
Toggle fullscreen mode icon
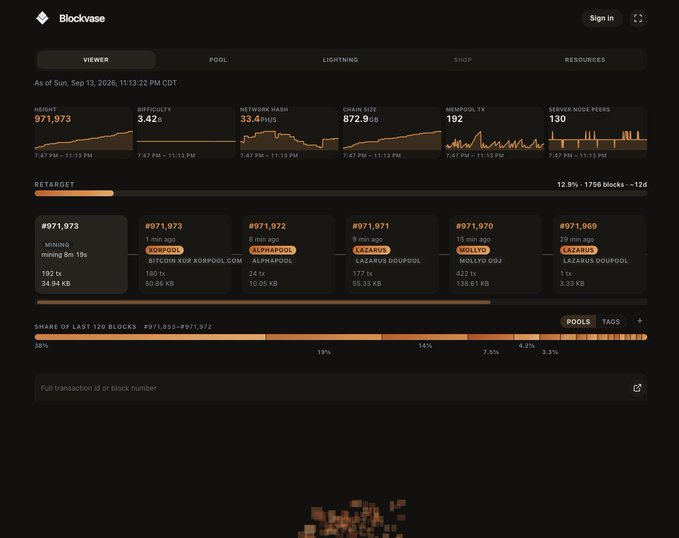pos(638,18)
